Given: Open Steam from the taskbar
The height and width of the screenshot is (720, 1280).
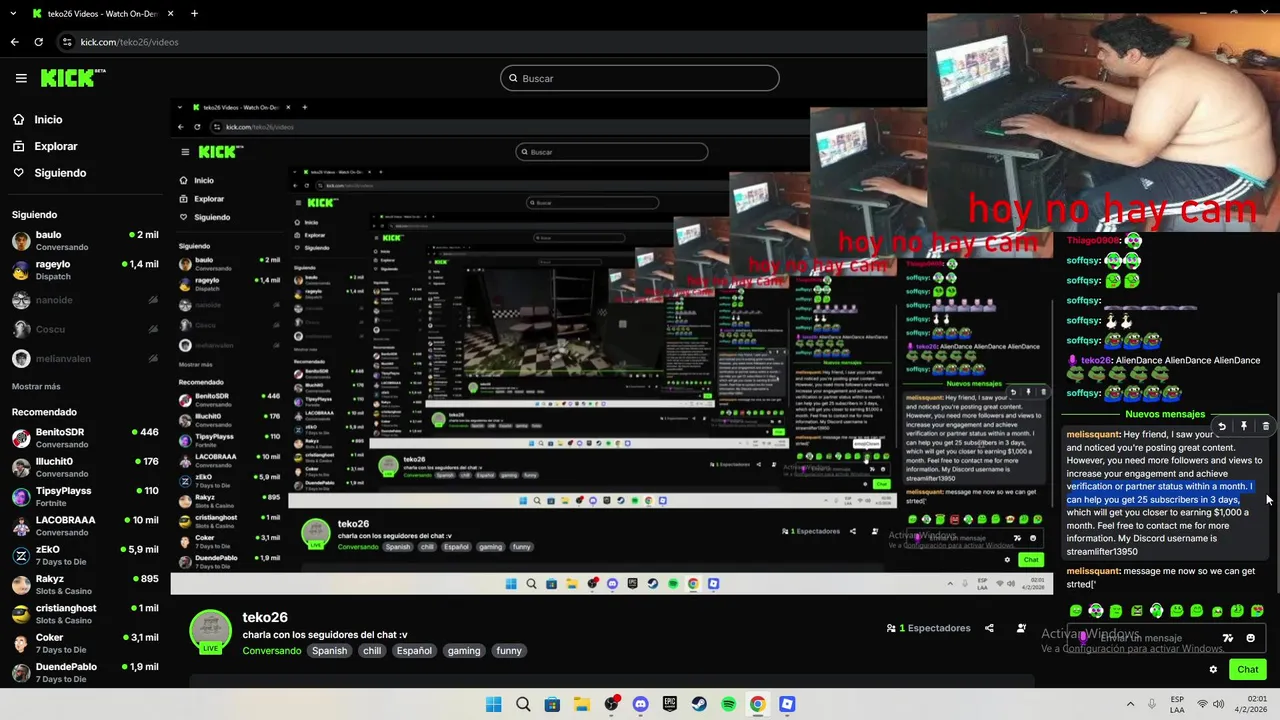Looking at the screenshot, I should click(x=699, y=704).
